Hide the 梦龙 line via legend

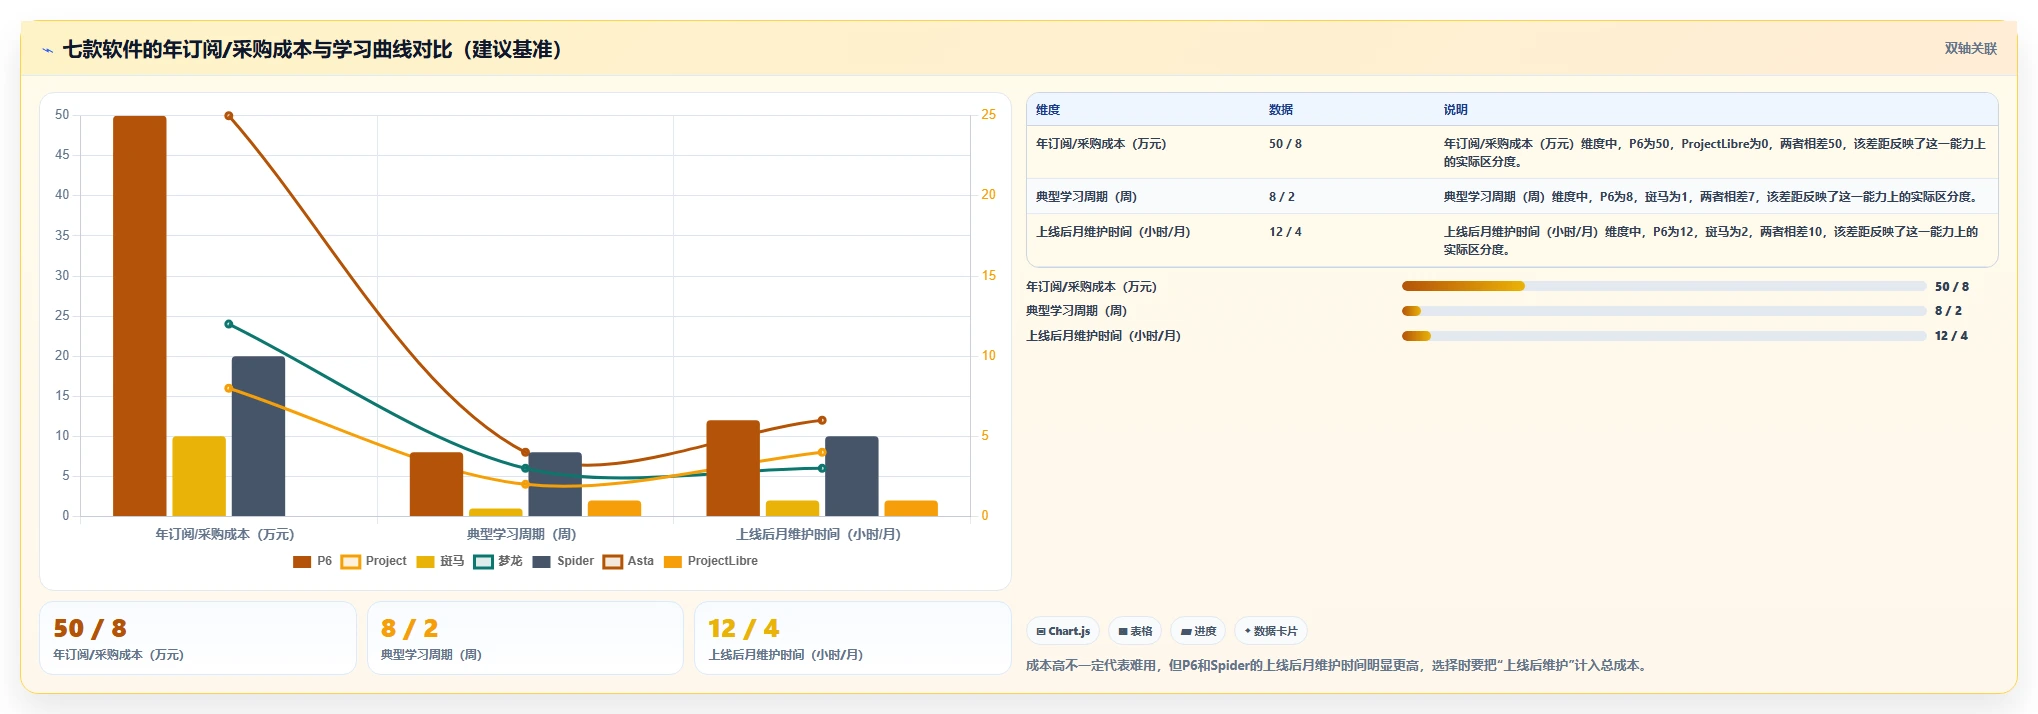pyautogui.click(x=498, y=561)
